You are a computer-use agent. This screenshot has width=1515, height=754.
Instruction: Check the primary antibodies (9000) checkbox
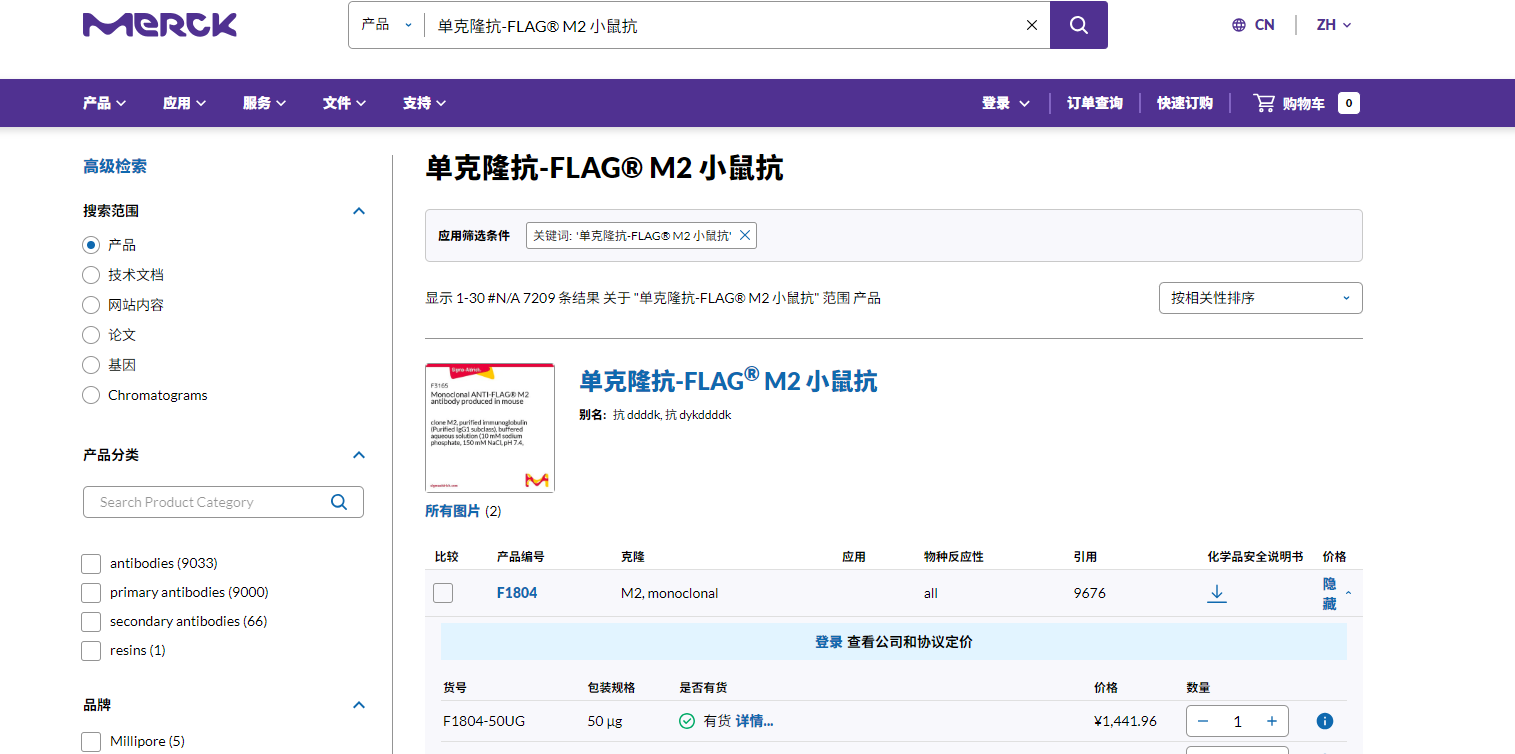point(91,592)
